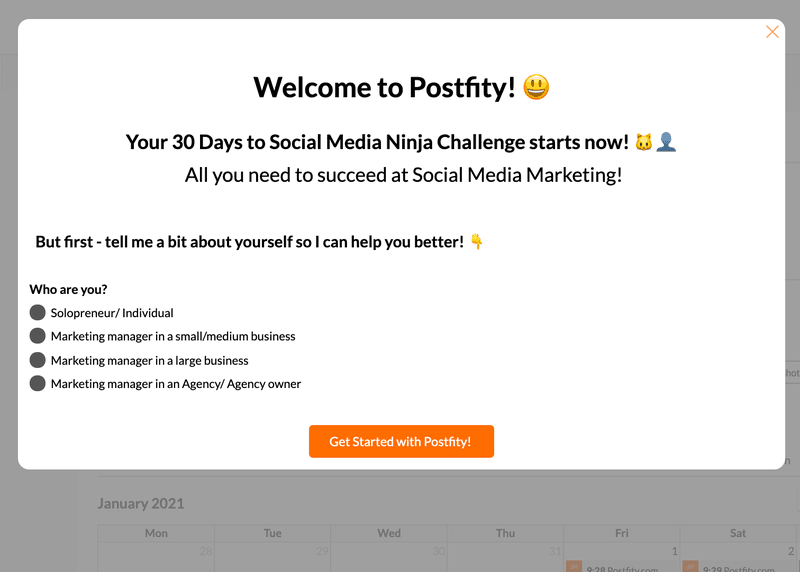Click the silhouette emoji after the challenge headline

click(x=666, y=143)
